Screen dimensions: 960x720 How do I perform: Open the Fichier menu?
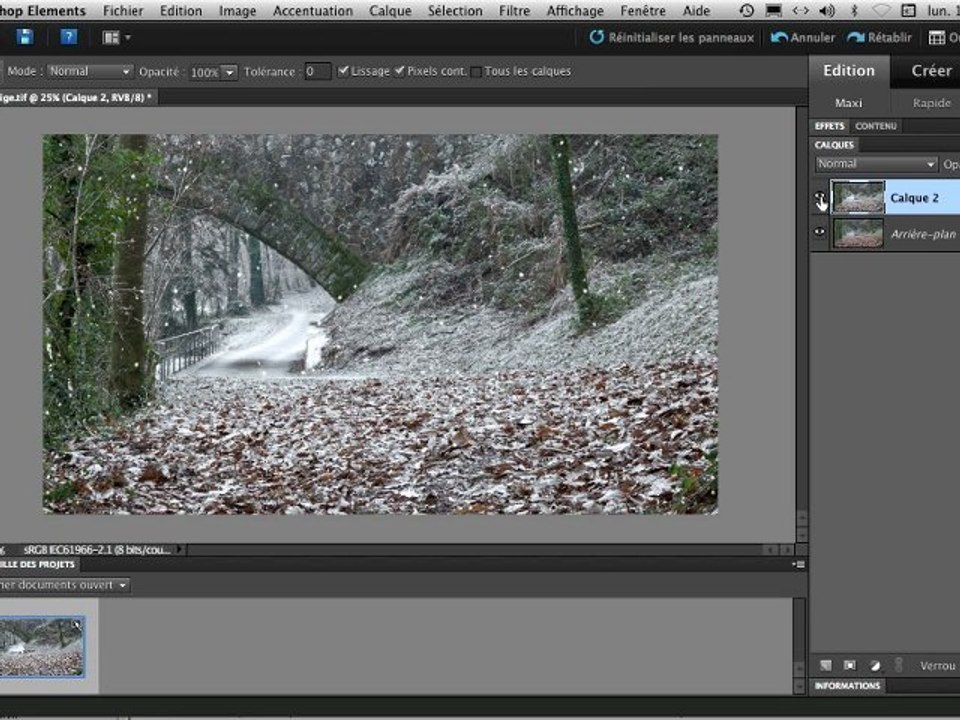(x=123, y=10)
